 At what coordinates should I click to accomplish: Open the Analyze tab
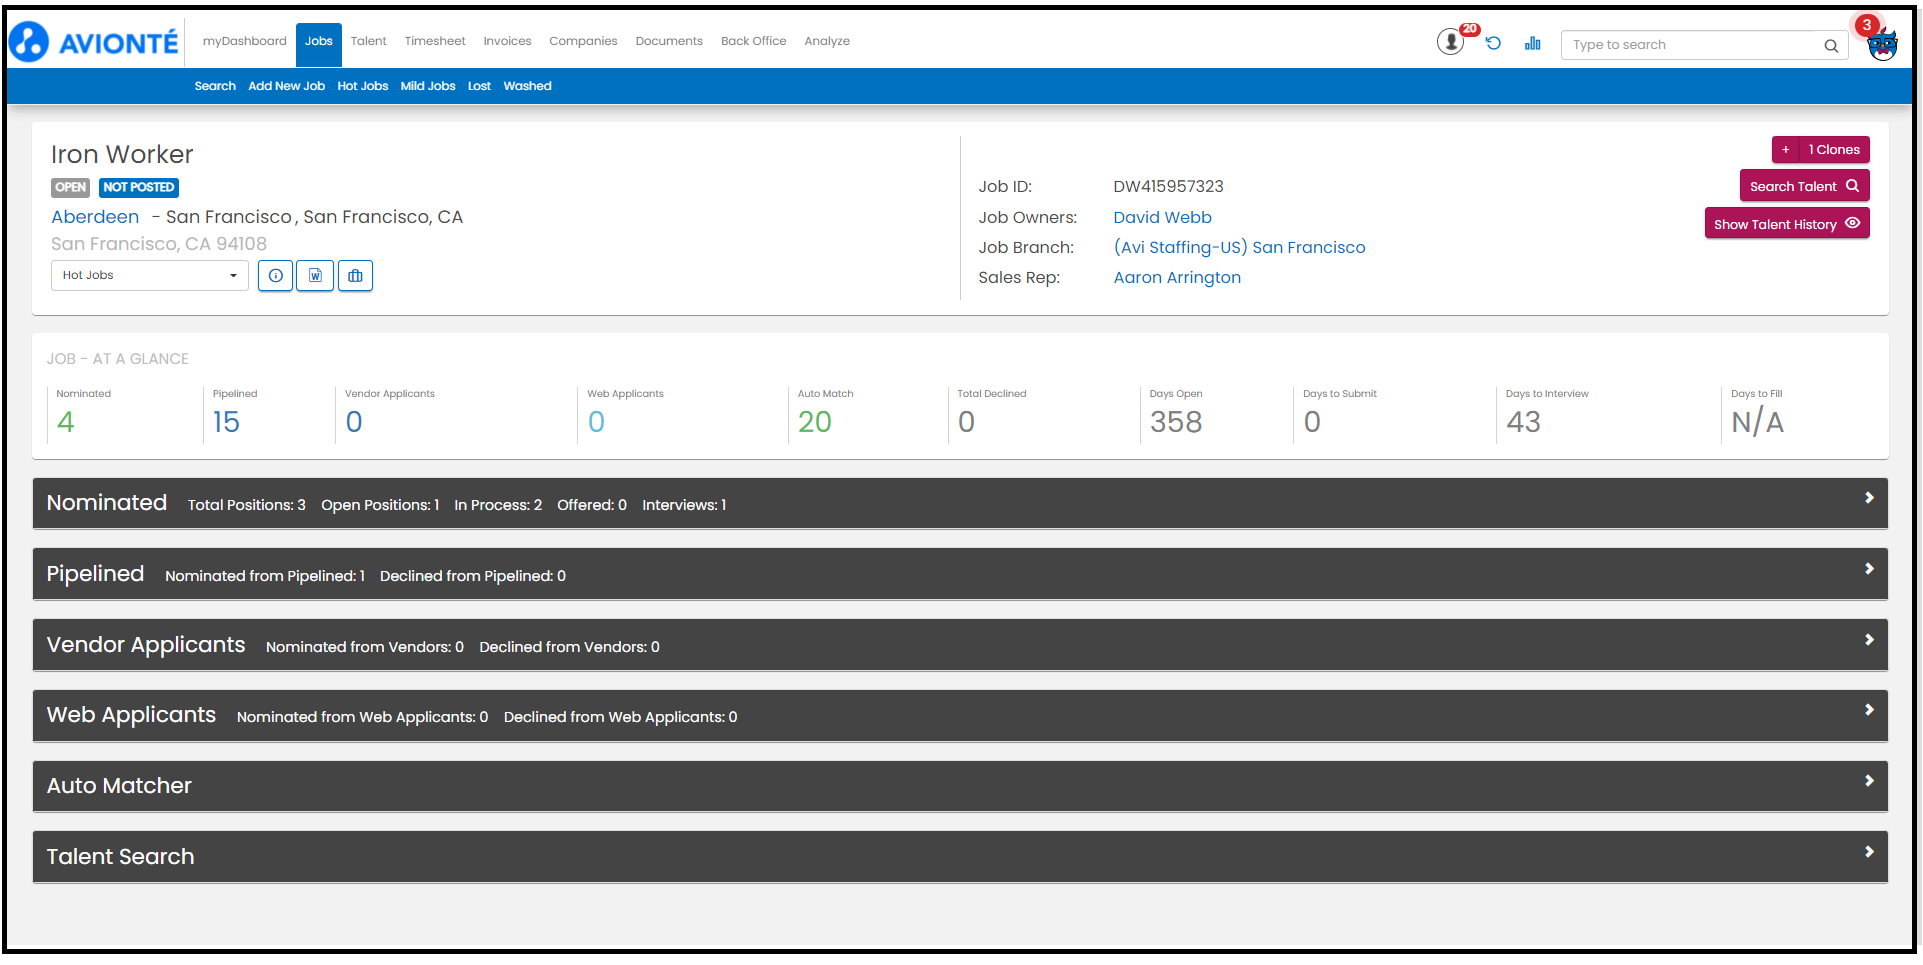827,41
